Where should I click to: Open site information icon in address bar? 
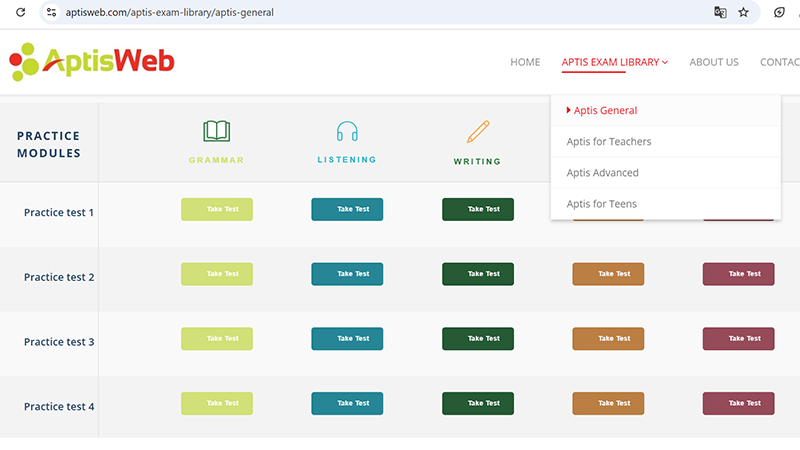pyautogui.click(x=52, y=12)
